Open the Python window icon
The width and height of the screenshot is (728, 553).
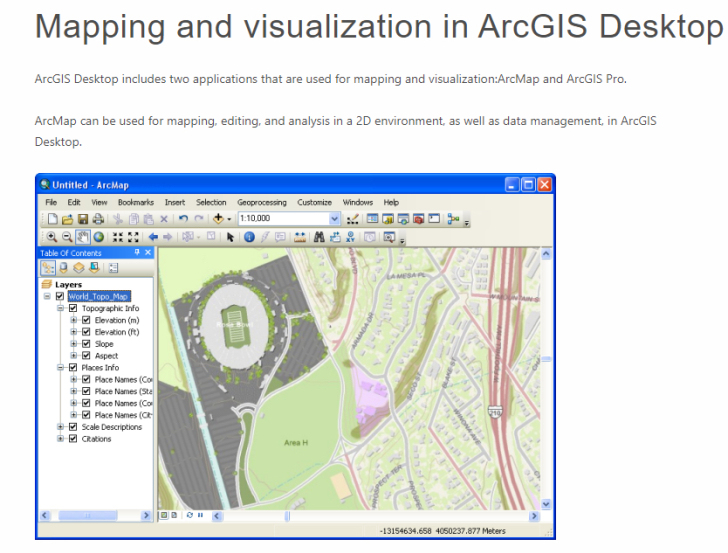(434, 219)
